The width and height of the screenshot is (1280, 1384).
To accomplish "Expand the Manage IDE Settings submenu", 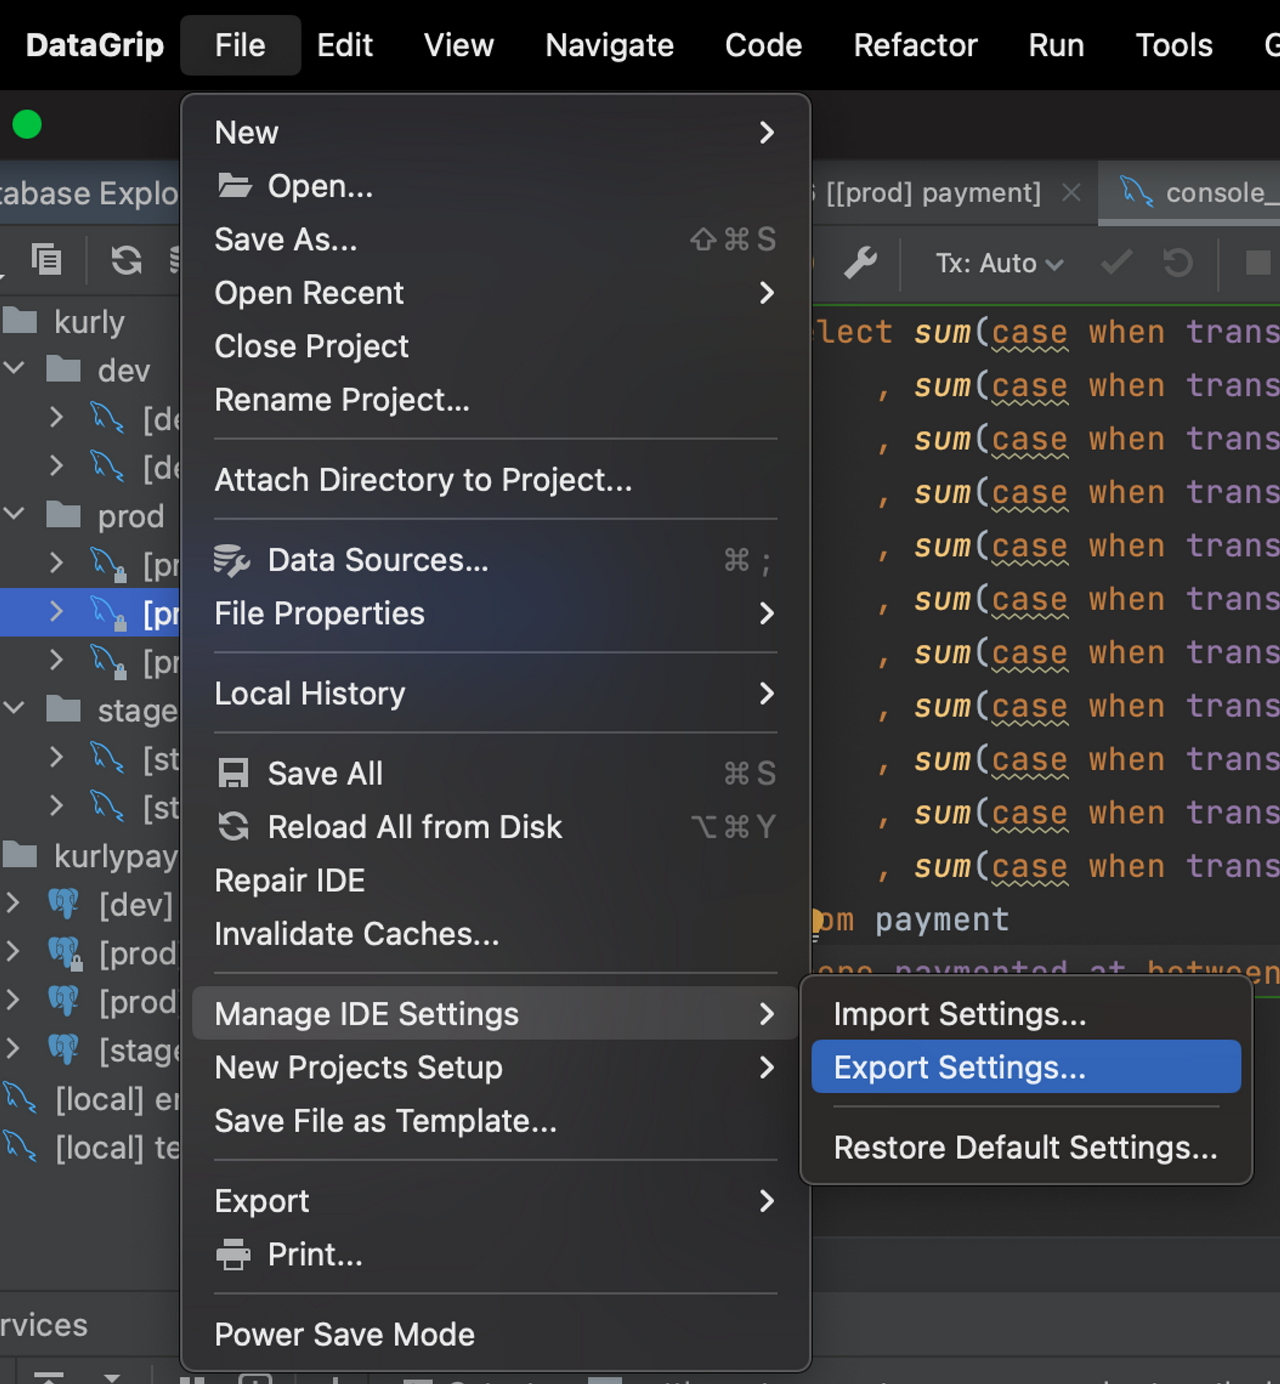I will point(495,1013).
